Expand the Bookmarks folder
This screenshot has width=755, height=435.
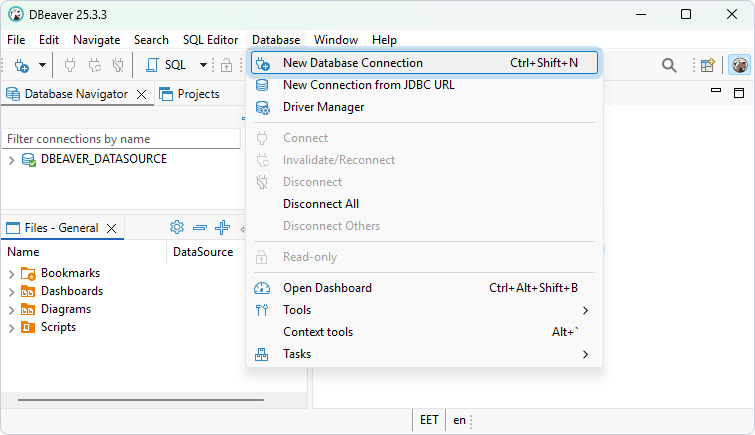point(12,274)
